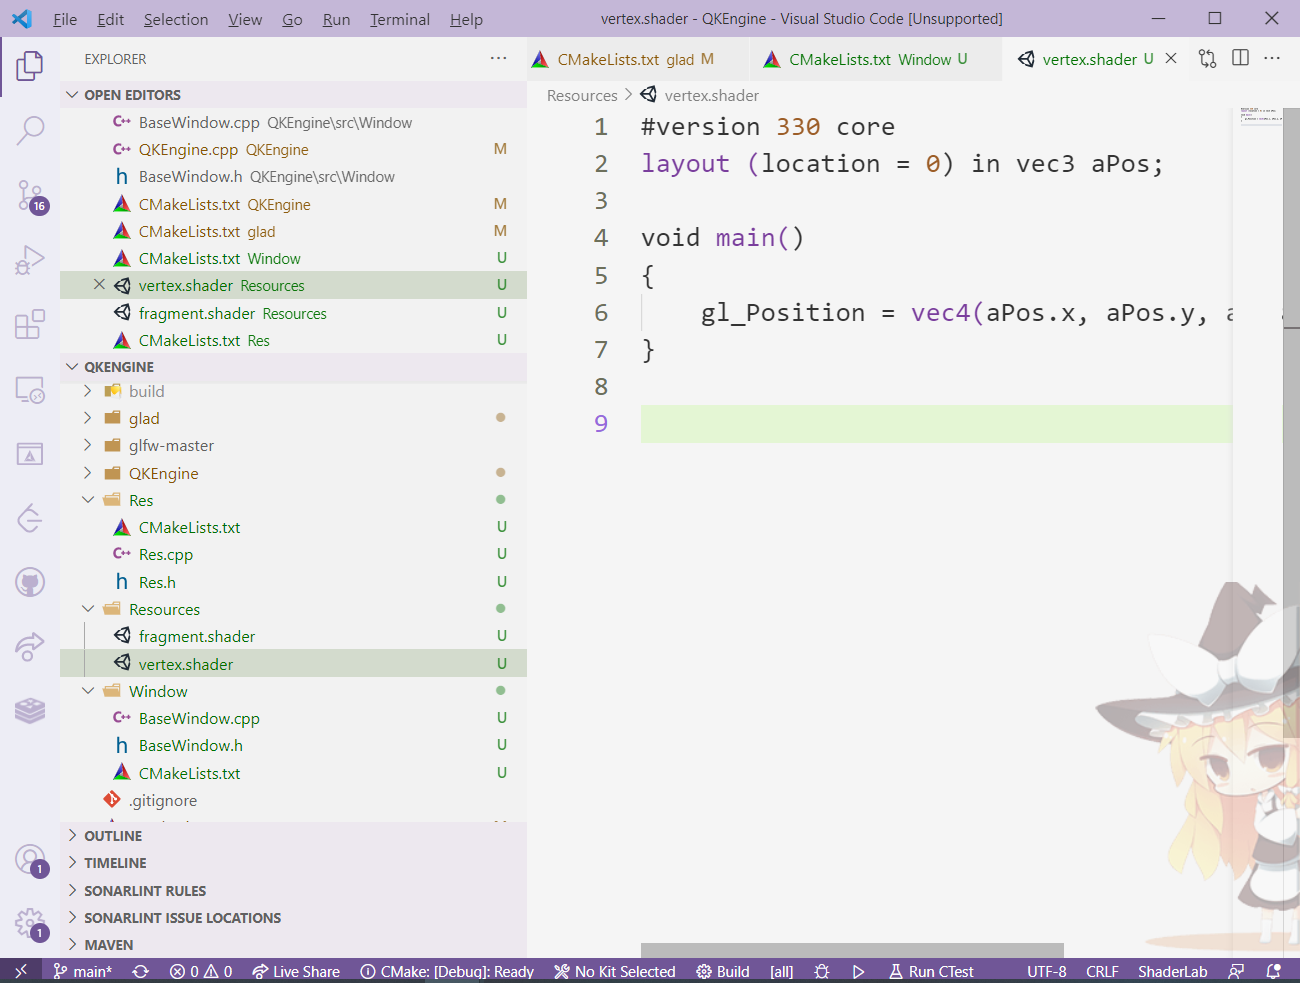Open the File menu
1300x983 pixels.
pos(65,19)
